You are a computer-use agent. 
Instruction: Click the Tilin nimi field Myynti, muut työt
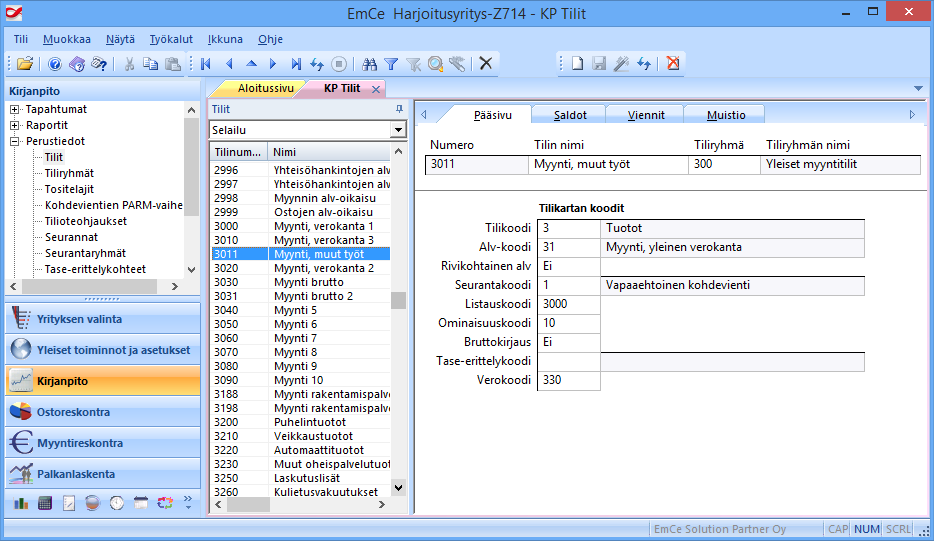[x=608, y=164]
